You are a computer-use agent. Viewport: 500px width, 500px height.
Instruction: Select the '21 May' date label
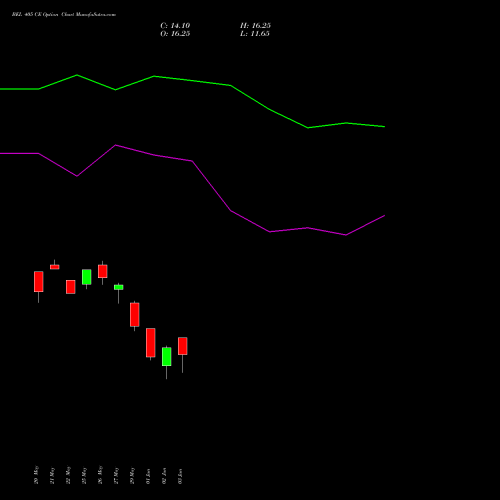[x=52, y=475]
